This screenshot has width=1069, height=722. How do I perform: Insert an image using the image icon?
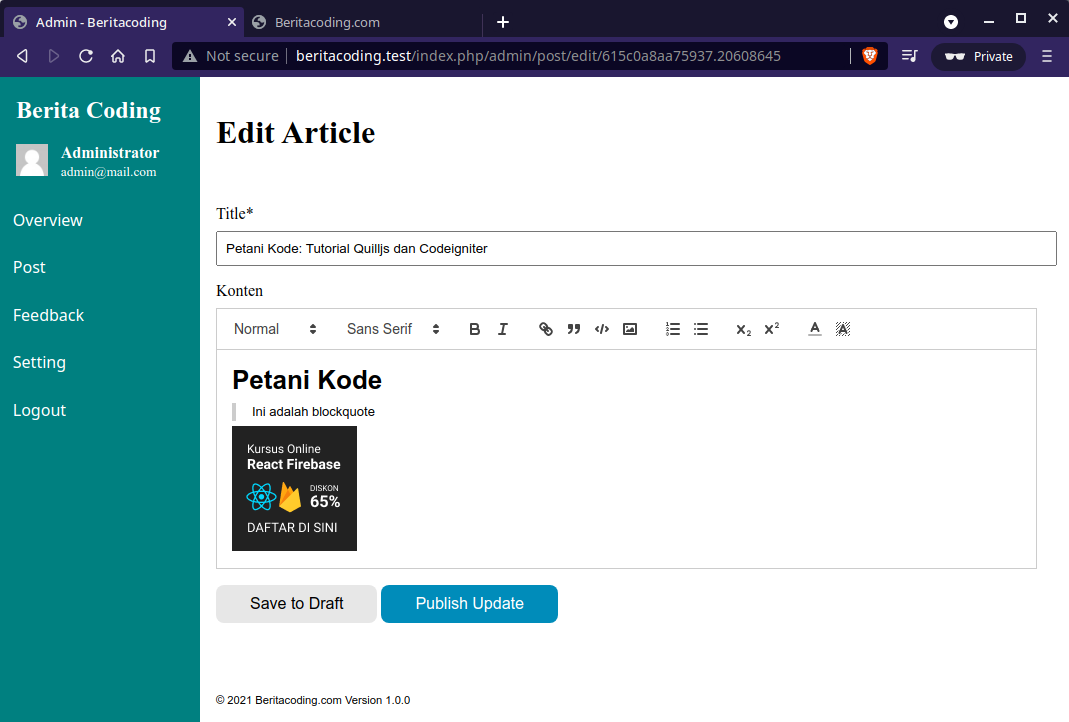point(629,328)
